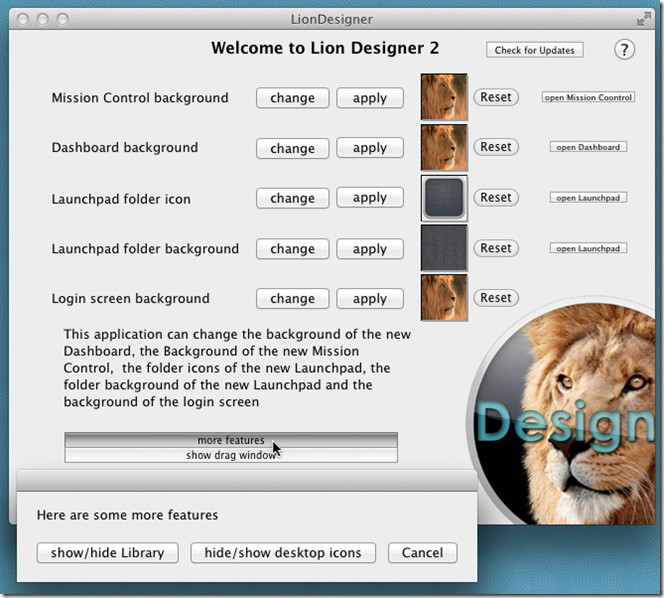Screen dimensions: 664x598
Task: Click the Welcome to Lion Designer 2 heading
Action: pos(325,48)
